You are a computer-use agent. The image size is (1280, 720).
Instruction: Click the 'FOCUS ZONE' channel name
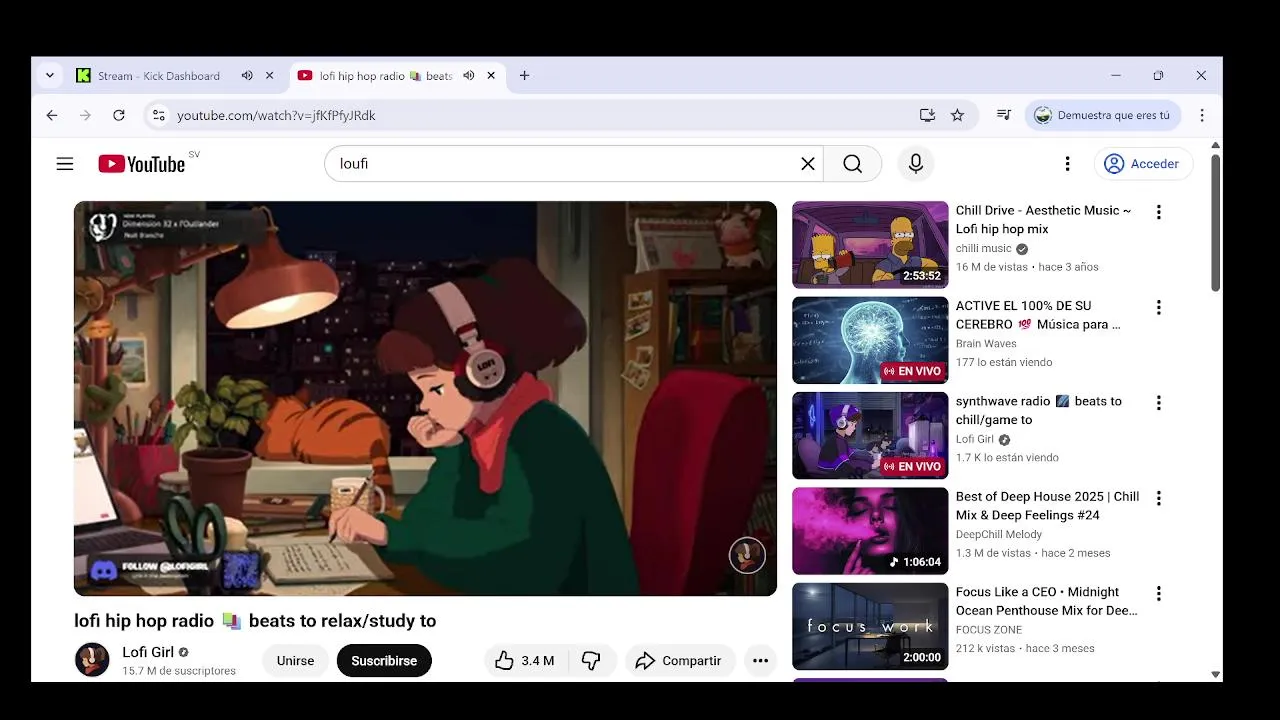(988, 630)
